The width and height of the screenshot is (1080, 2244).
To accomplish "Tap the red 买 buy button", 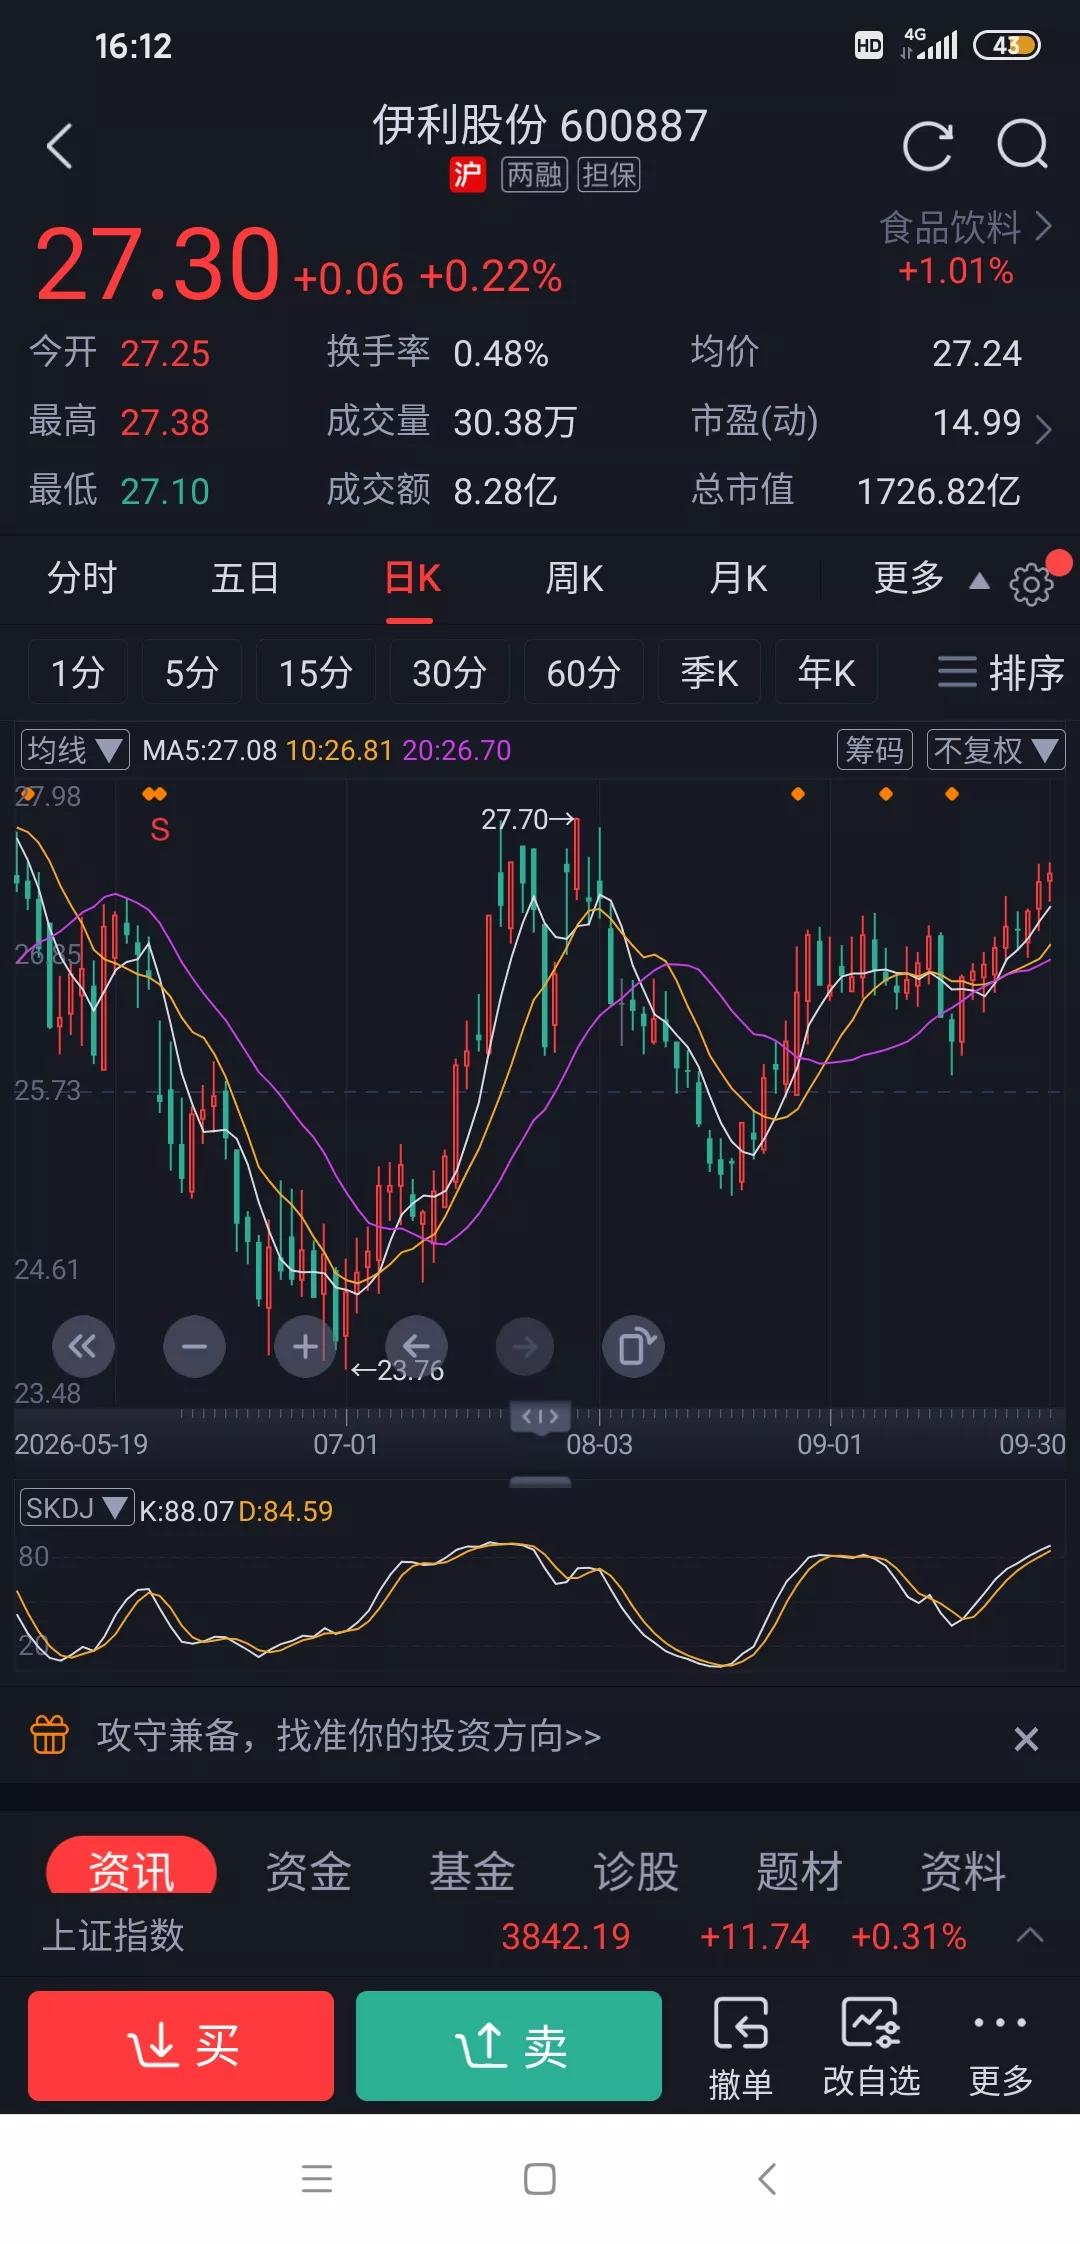I will click(x=181, y=2045).
